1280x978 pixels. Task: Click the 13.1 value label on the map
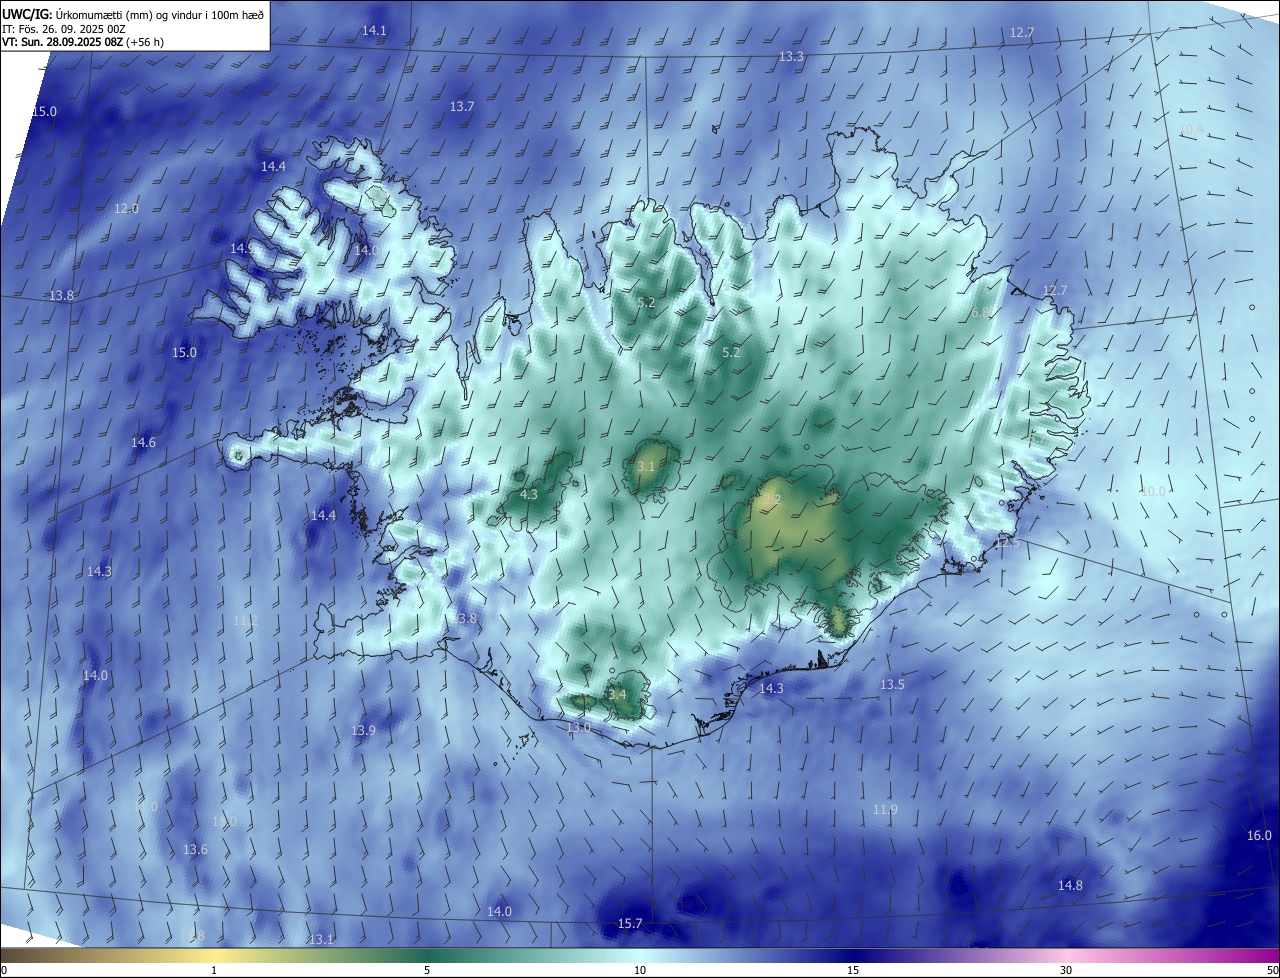[x=320, y=939]
